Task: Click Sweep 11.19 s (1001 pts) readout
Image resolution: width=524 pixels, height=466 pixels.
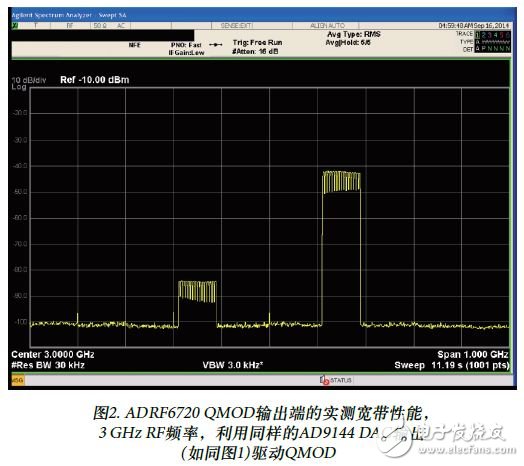Action: click(x=452, y=365)
